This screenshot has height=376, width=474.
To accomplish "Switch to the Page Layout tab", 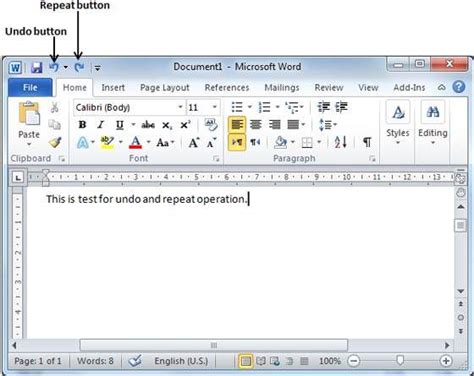I will (x=165, y=87).
